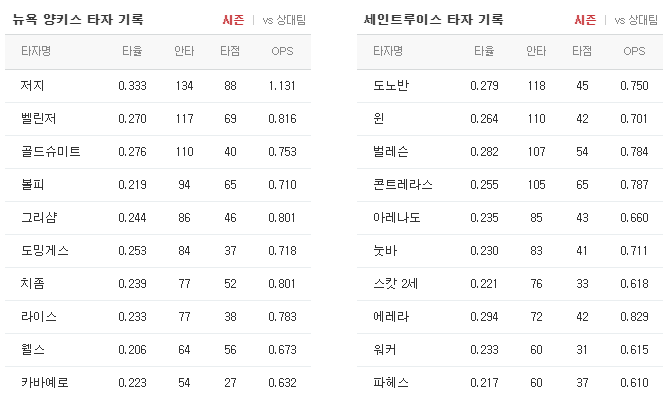This screenshot has width=663, height=407.
Task: Click OPS column header in Yankees table
Action: 282,51
